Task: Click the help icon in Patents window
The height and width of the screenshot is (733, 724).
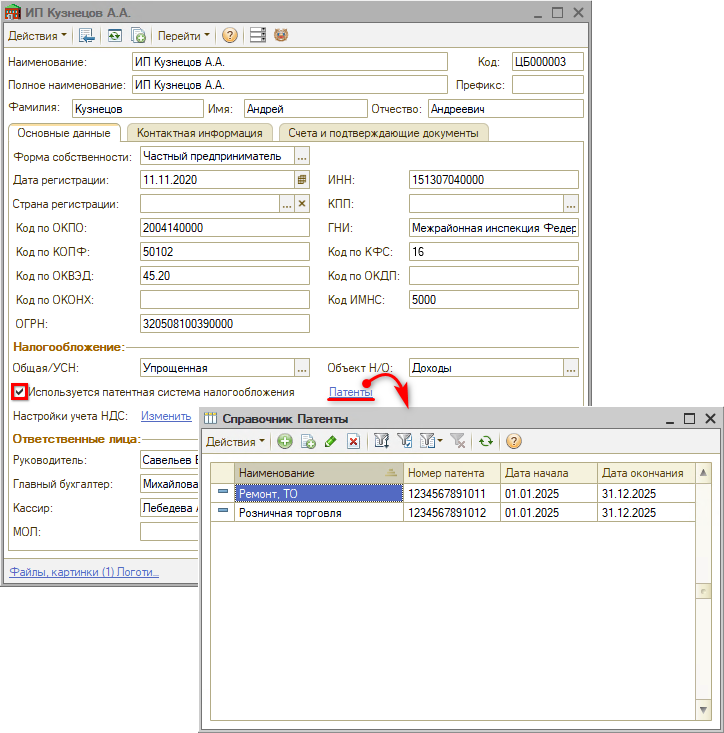Action: click(x=514, y=441)
